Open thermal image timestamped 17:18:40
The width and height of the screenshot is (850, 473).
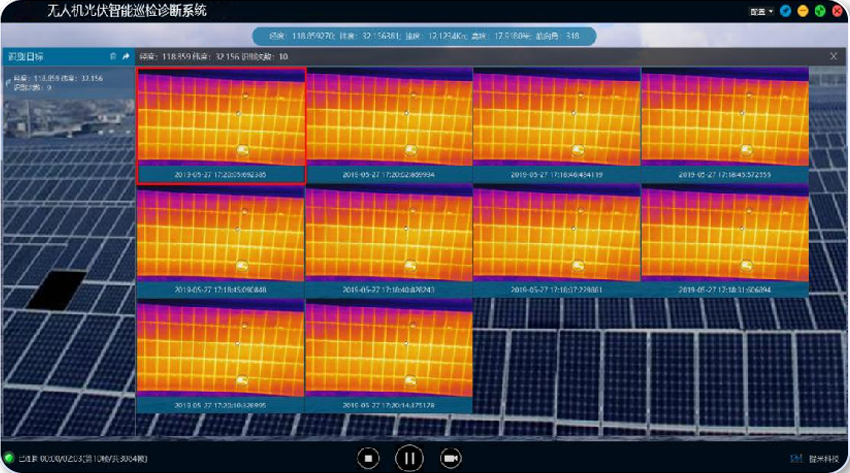(x=389, y=241)
